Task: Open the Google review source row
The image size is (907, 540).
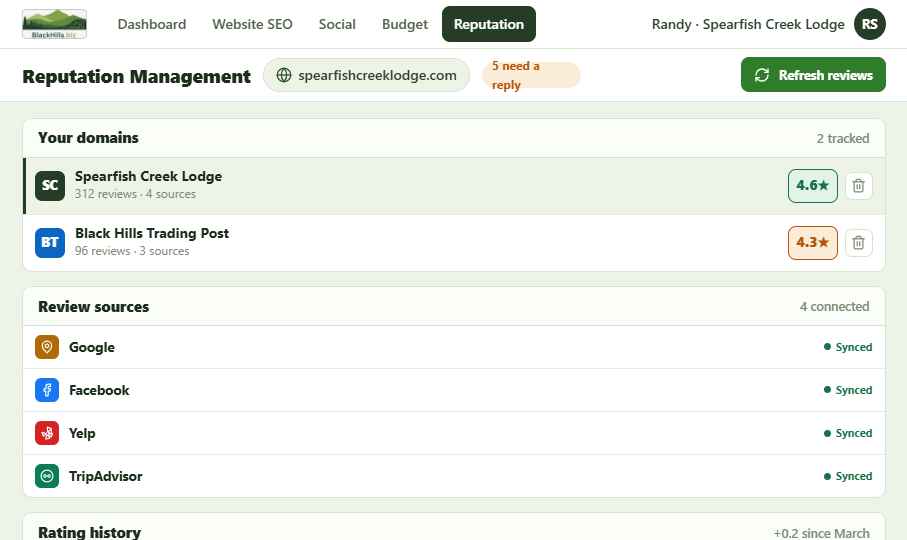Action: pos(454,347)
